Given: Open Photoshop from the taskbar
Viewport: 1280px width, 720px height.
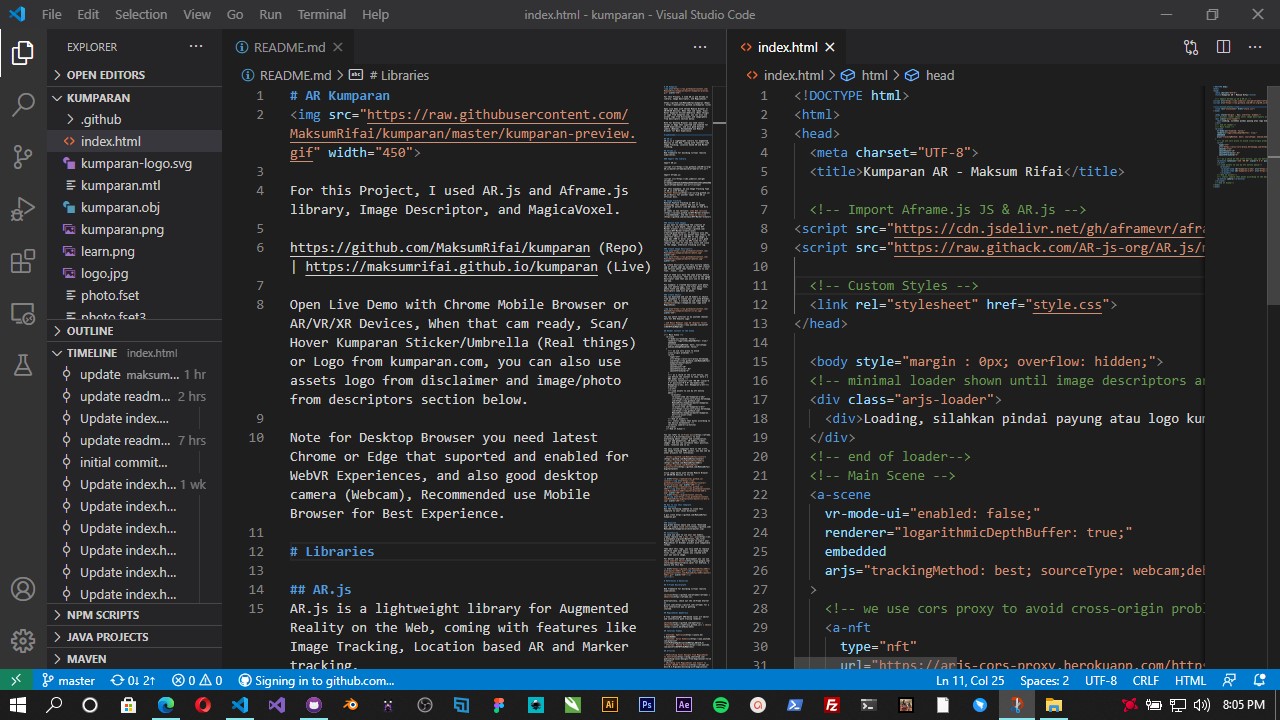Looking at the screenshot, I should (646, 705).
